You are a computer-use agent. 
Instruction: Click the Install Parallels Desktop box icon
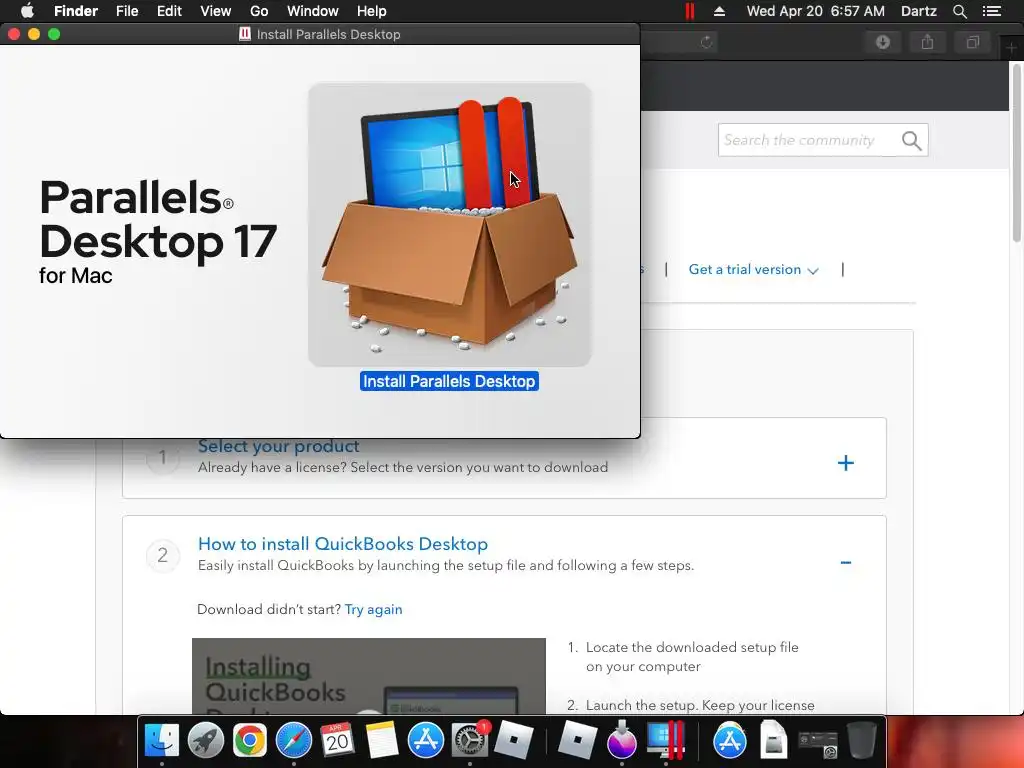pyautogui.click(x=449, y=224)
